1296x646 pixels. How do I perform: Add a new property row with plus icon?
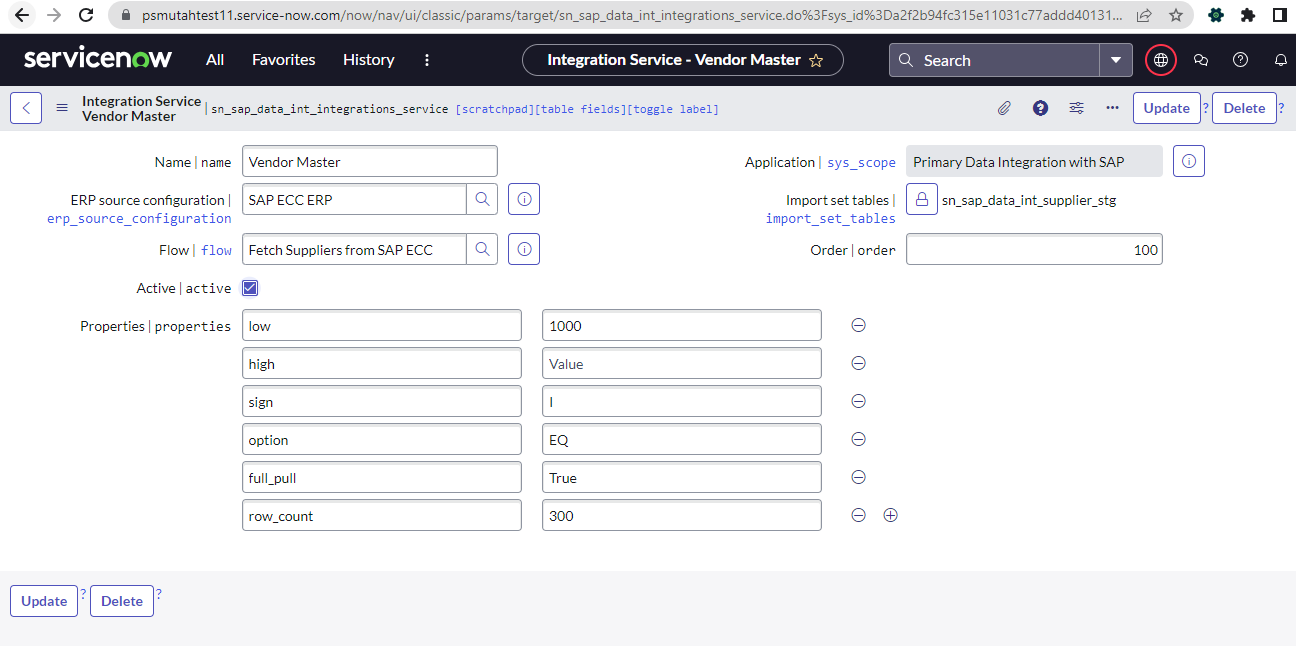coord(891,515)
